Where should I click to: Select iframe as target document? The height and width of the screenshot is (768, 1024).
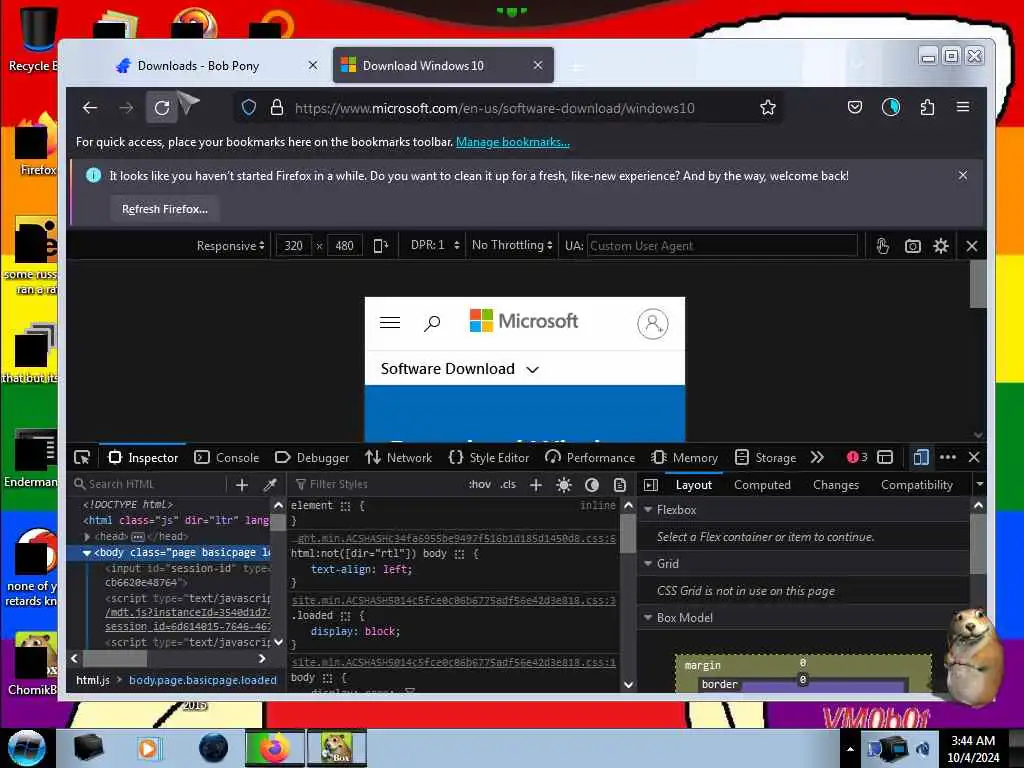click(885, 457)
